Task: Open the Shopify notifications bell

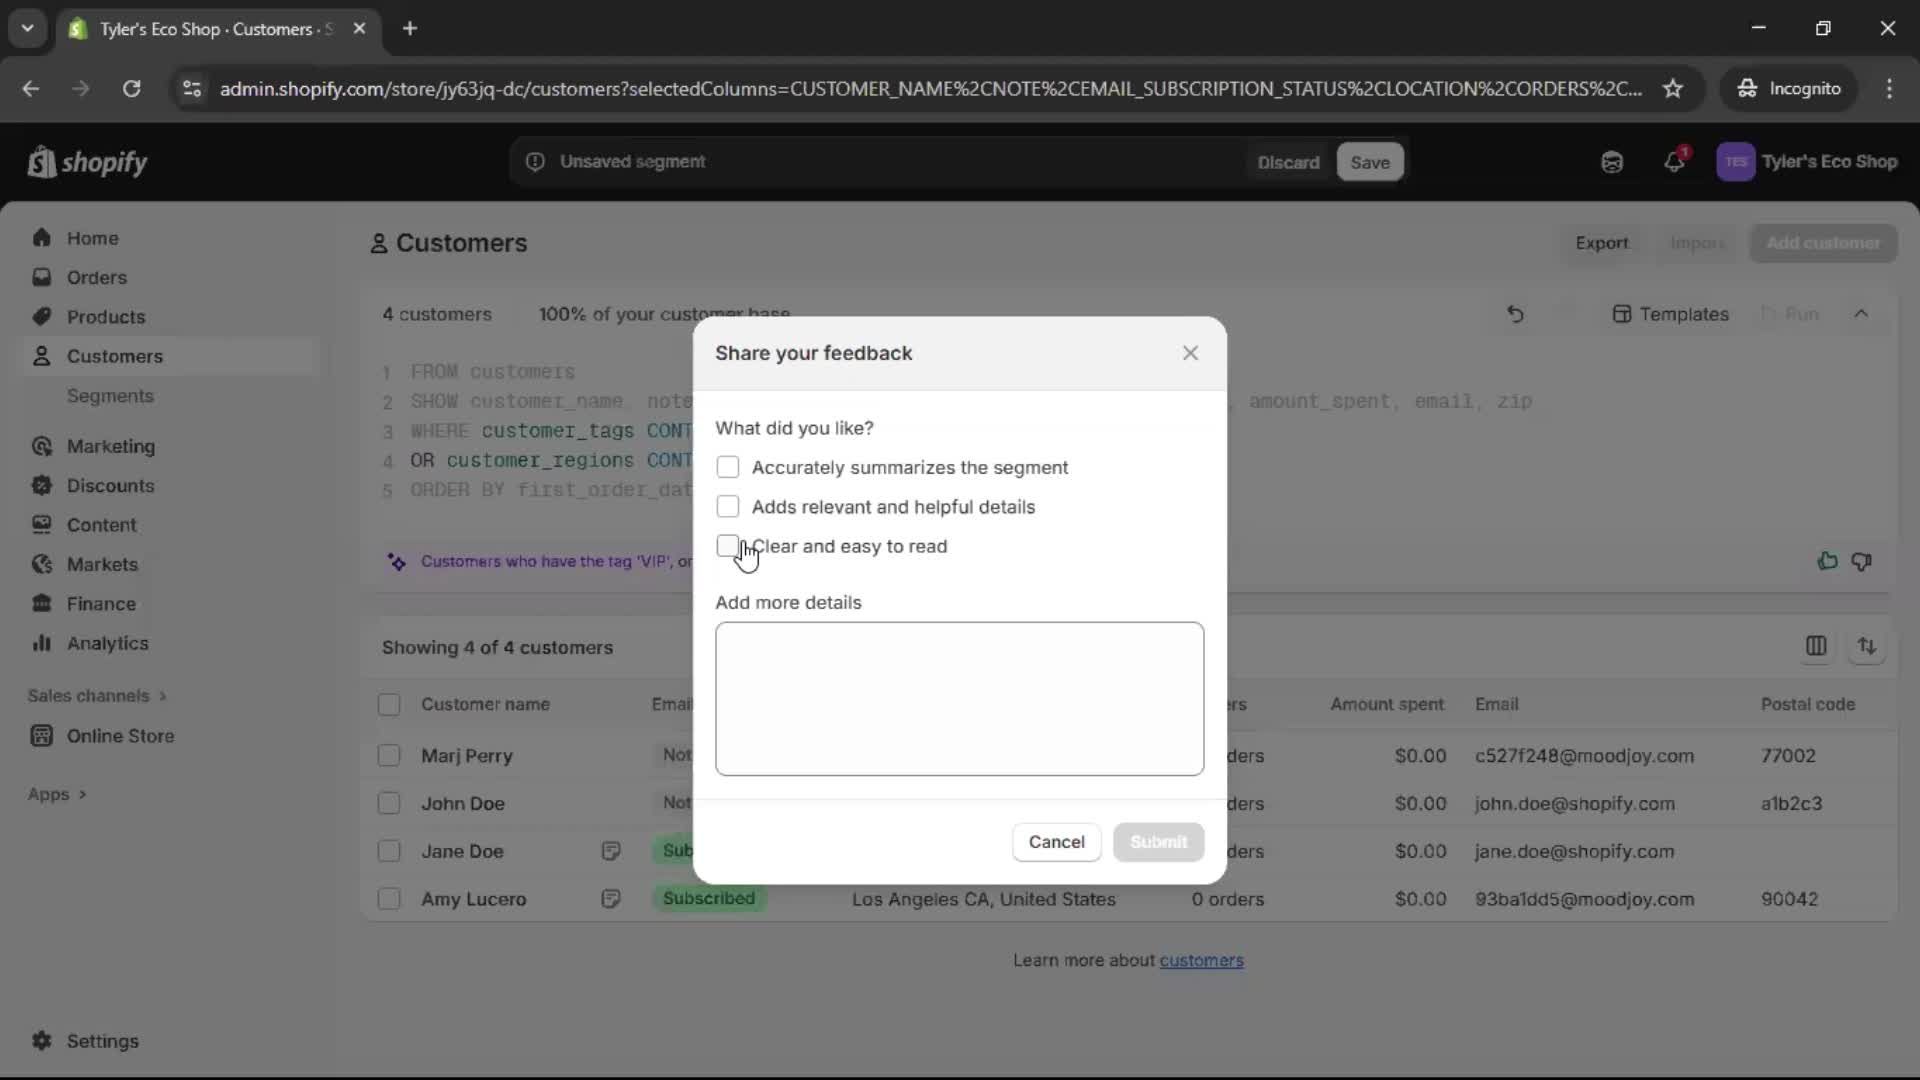Action: tap(1676, 162)
